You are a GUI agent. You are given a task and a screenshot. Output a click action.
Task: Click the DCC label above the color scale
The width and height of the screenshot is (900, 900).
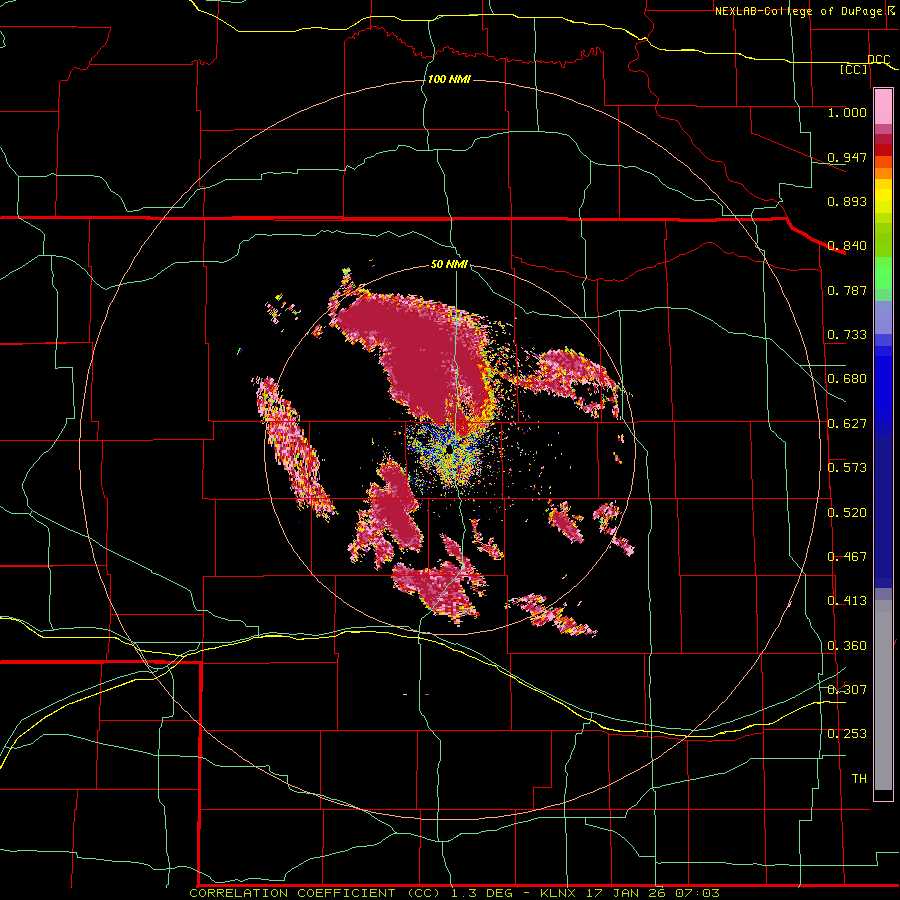(x=878, y=59)
